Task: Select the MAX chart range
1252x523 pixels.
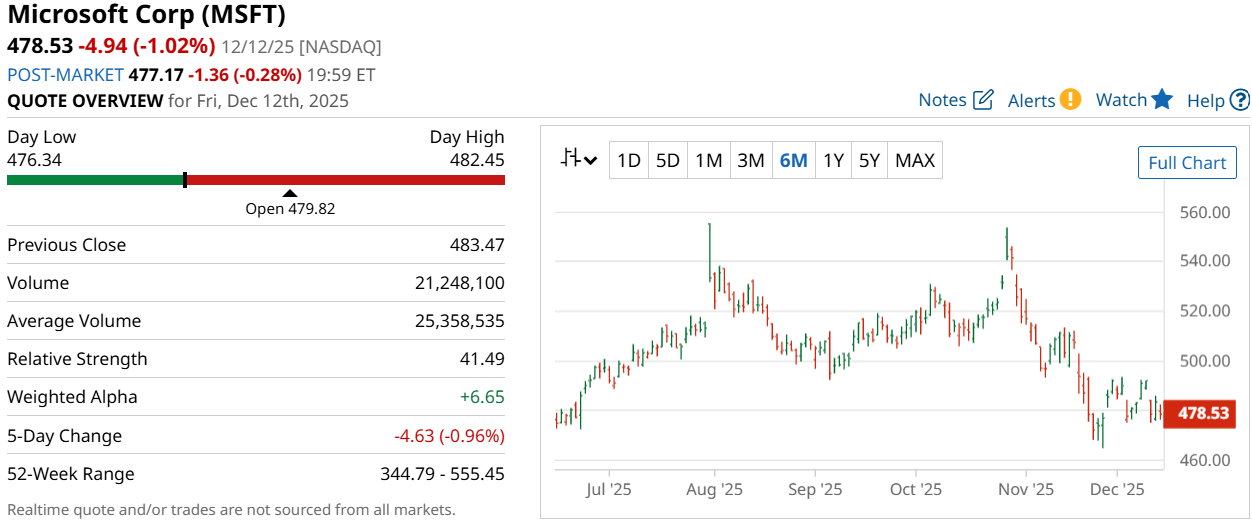Action: coord(914,160)
